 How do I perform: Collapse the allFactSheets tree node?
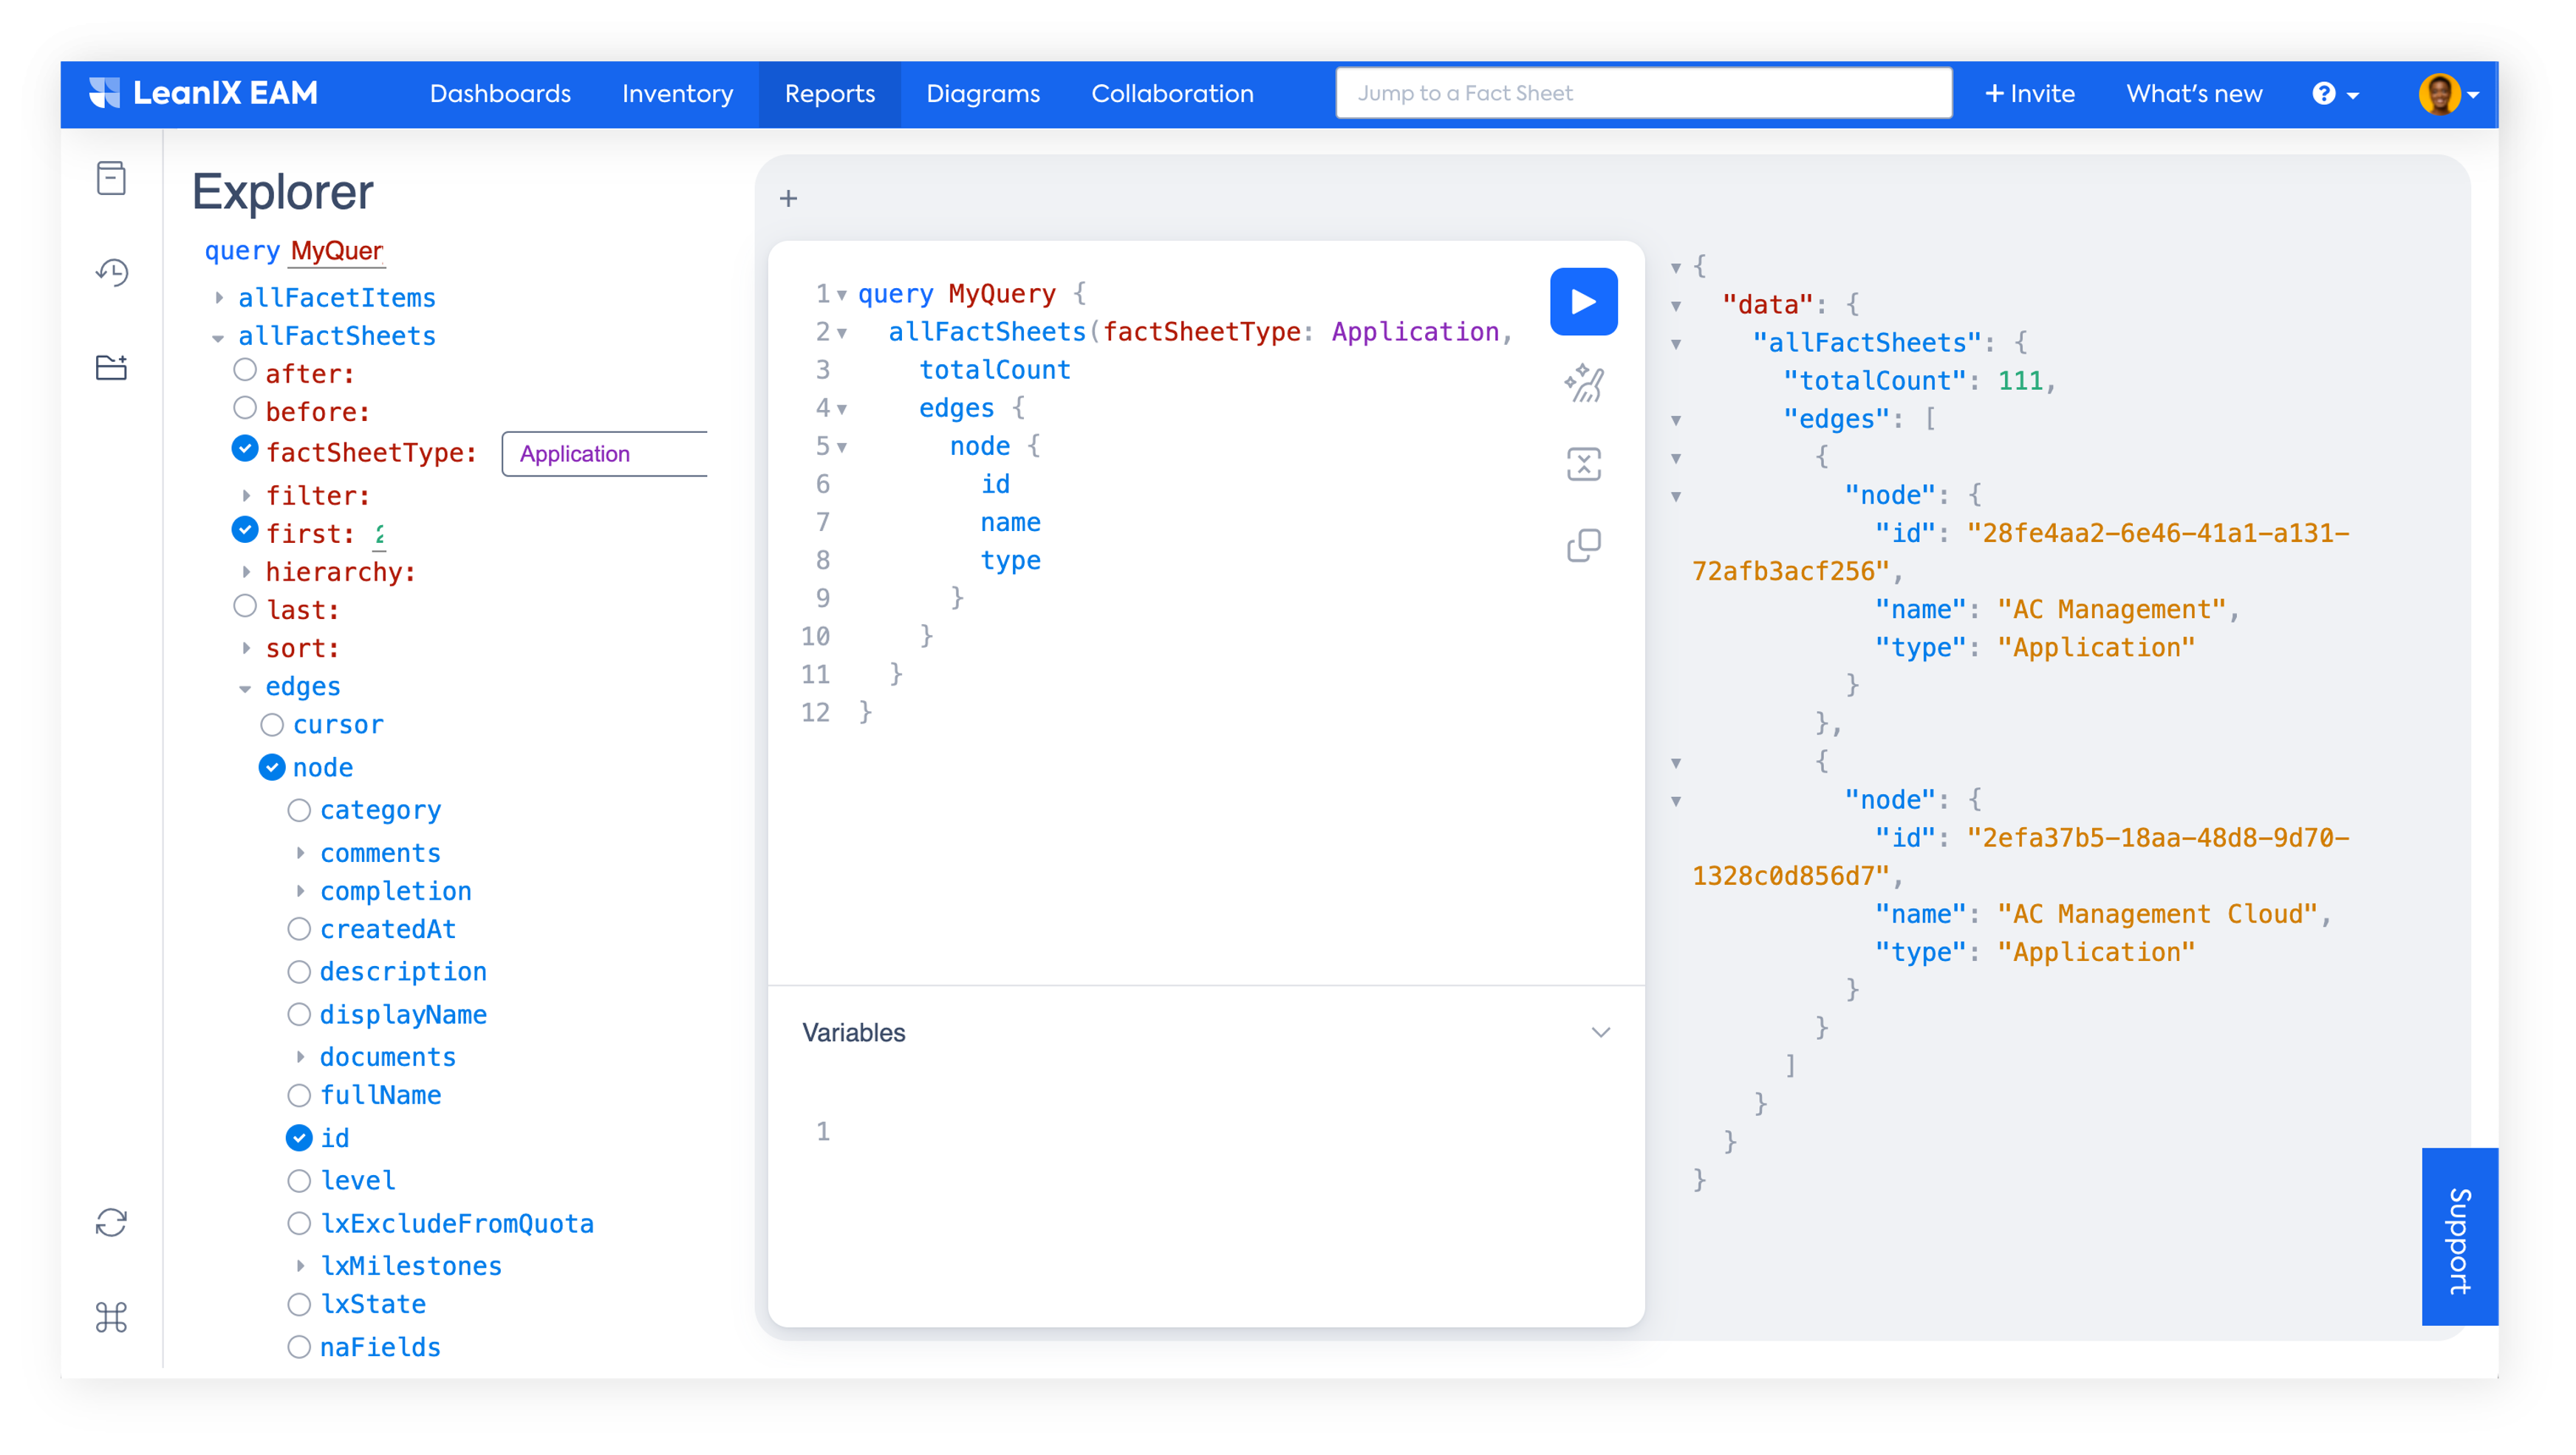click(x=218, y=338)
